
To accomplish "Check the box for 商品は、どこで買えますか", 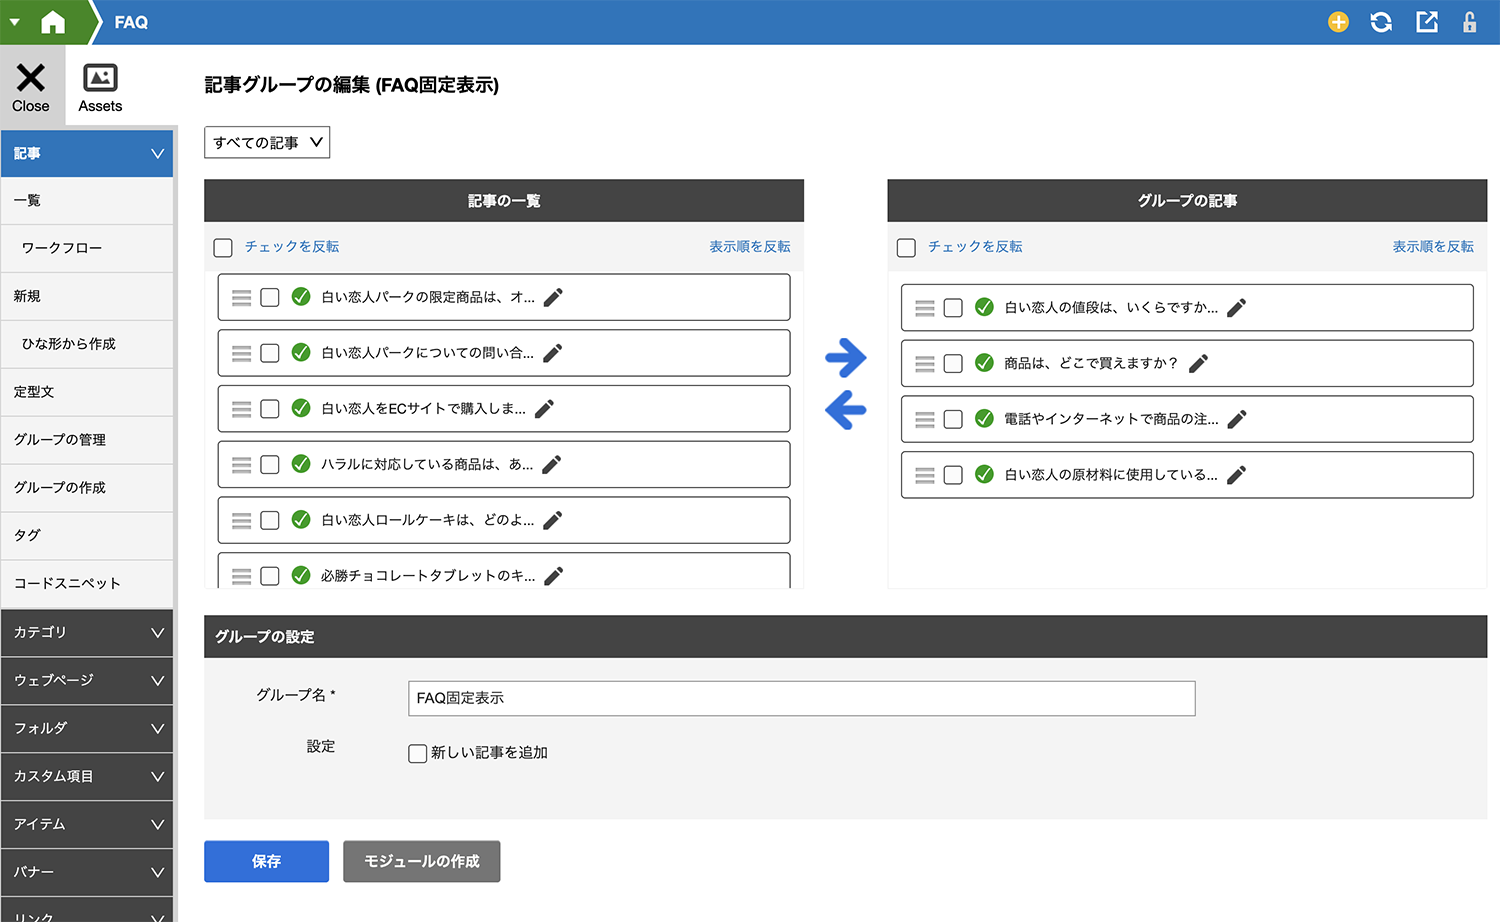I will click(x=953, y=363).
